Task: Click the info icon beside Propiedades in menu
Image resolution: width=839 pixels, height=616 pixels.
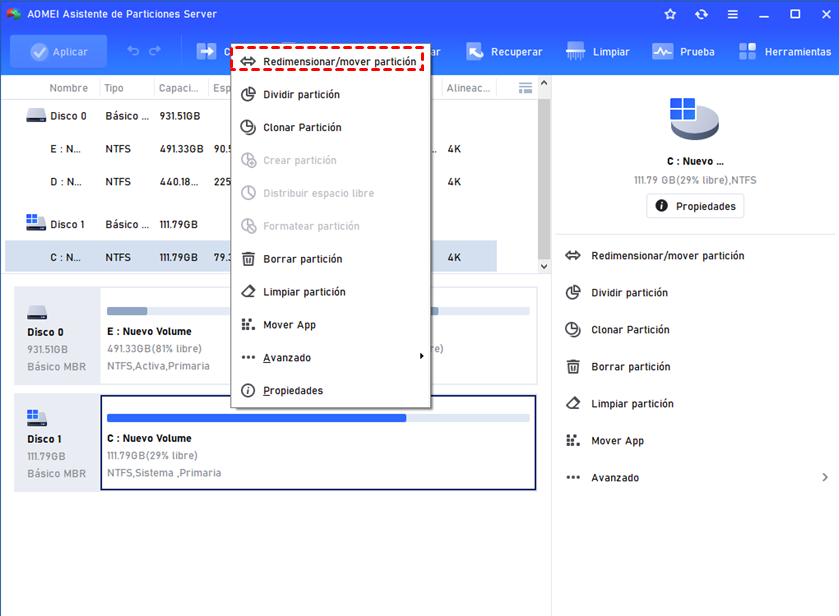Action: tap(248, 391)
